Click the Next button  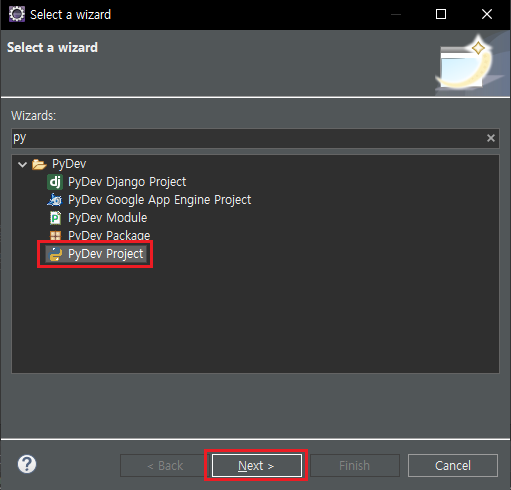[x=256, y=465]
